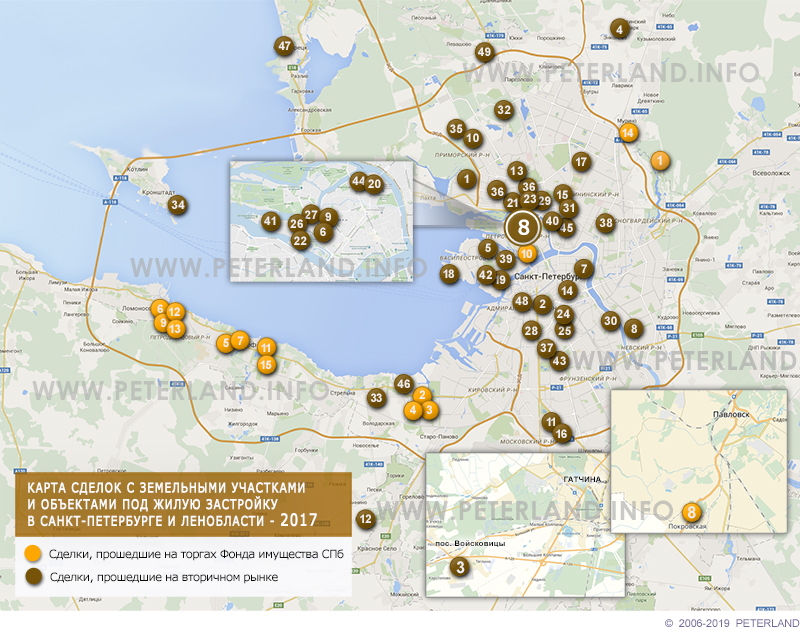
Task: Open brown marker 25
Action: (x=564, y=331)
